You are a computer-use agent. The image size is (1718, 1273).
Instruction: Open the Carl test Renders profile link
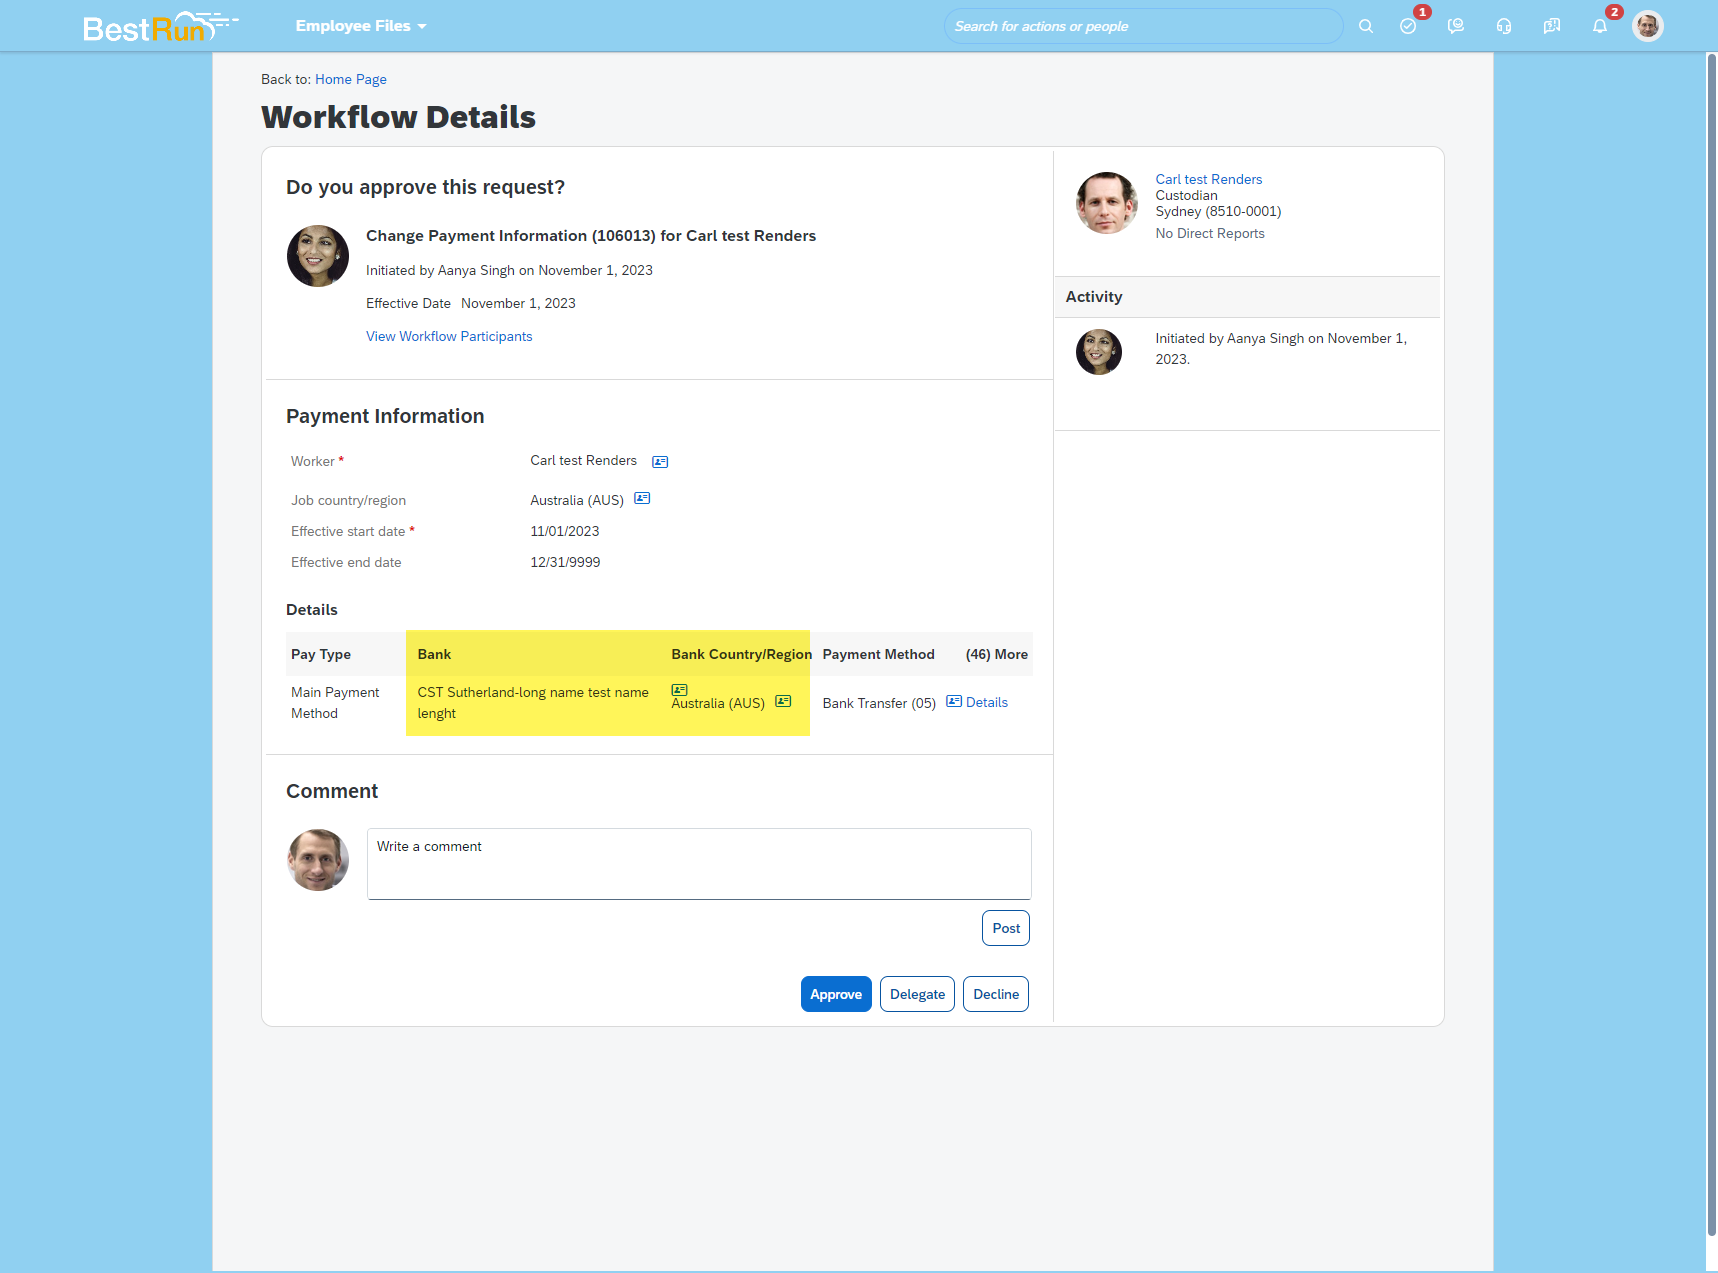point(1209,179)
